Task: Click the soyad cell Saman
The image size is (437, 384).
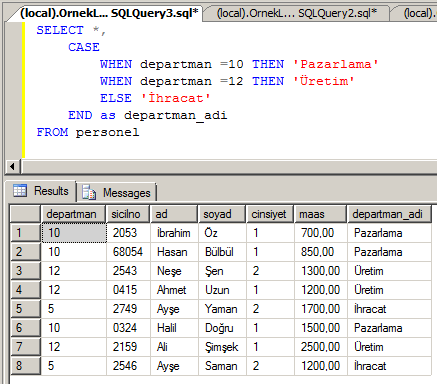Action: (222, 366)
